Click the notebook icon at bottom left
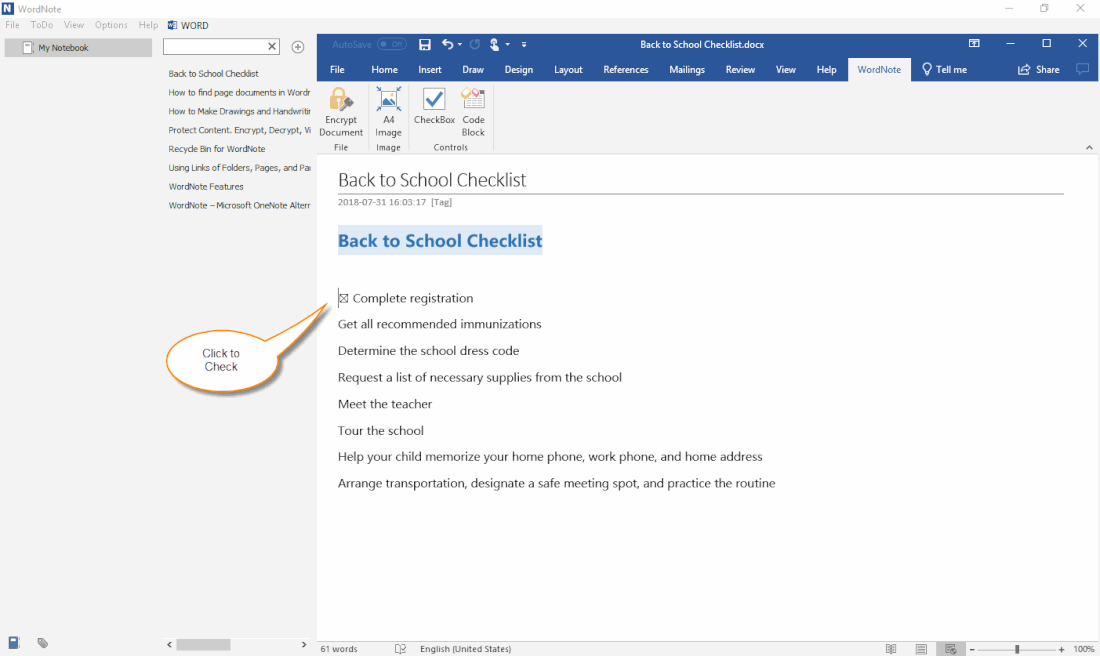Screen dimensions: 1100x656 pos(14,643)
